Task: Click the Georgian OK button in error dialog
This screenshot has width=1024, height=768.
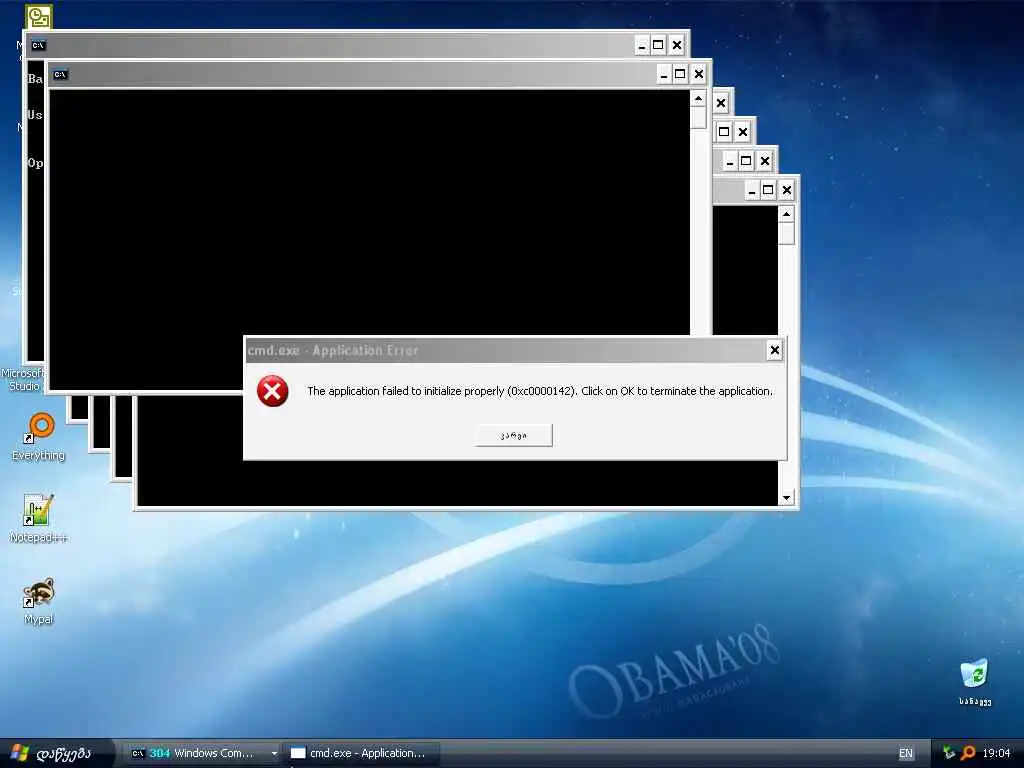Action: [x=514, y=435]
